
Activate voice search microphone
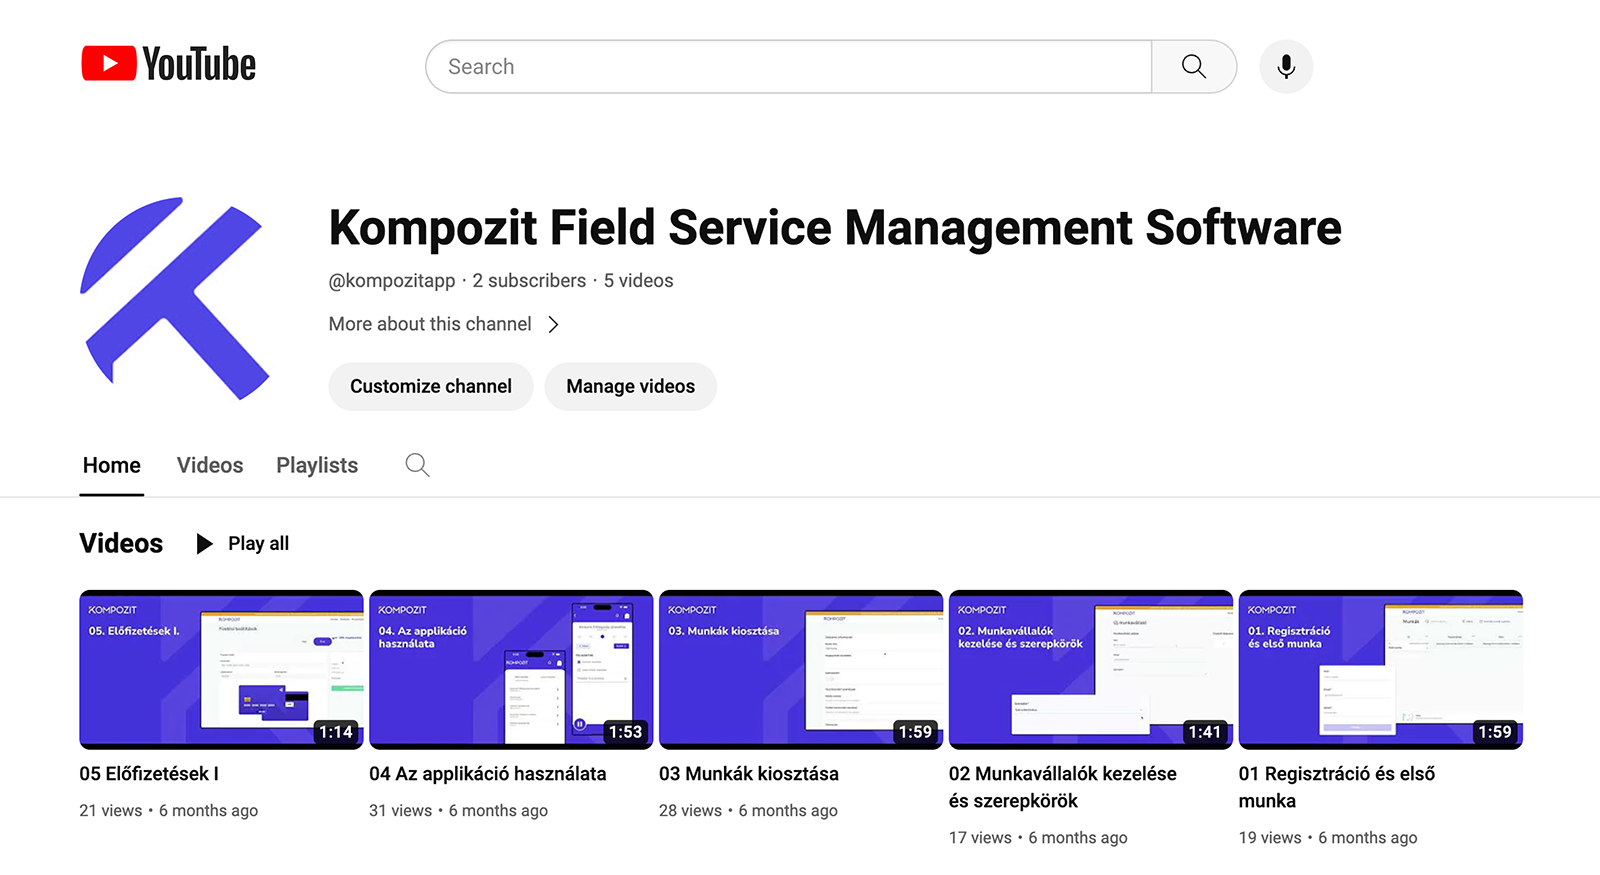click(1286, 67)
